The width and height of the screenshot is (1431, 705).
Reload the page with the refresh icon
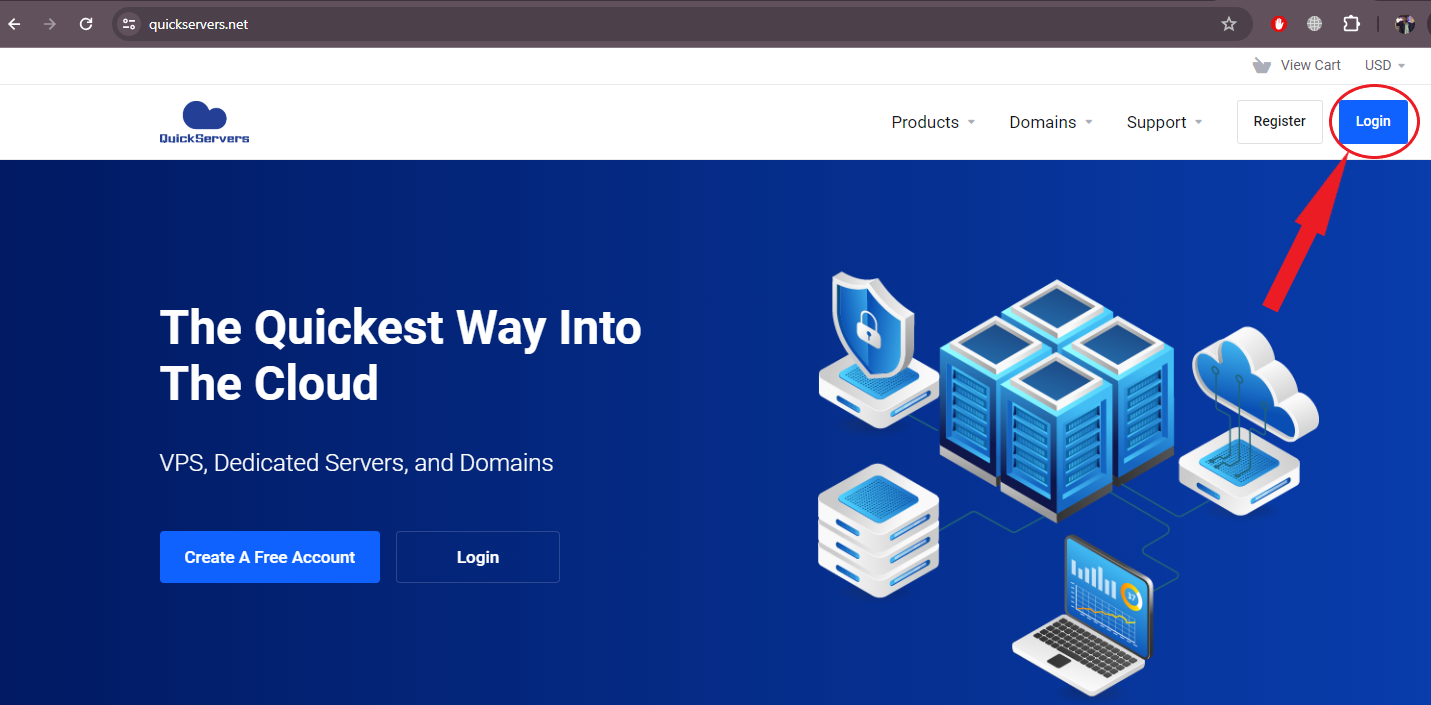(x=86, y=24)
